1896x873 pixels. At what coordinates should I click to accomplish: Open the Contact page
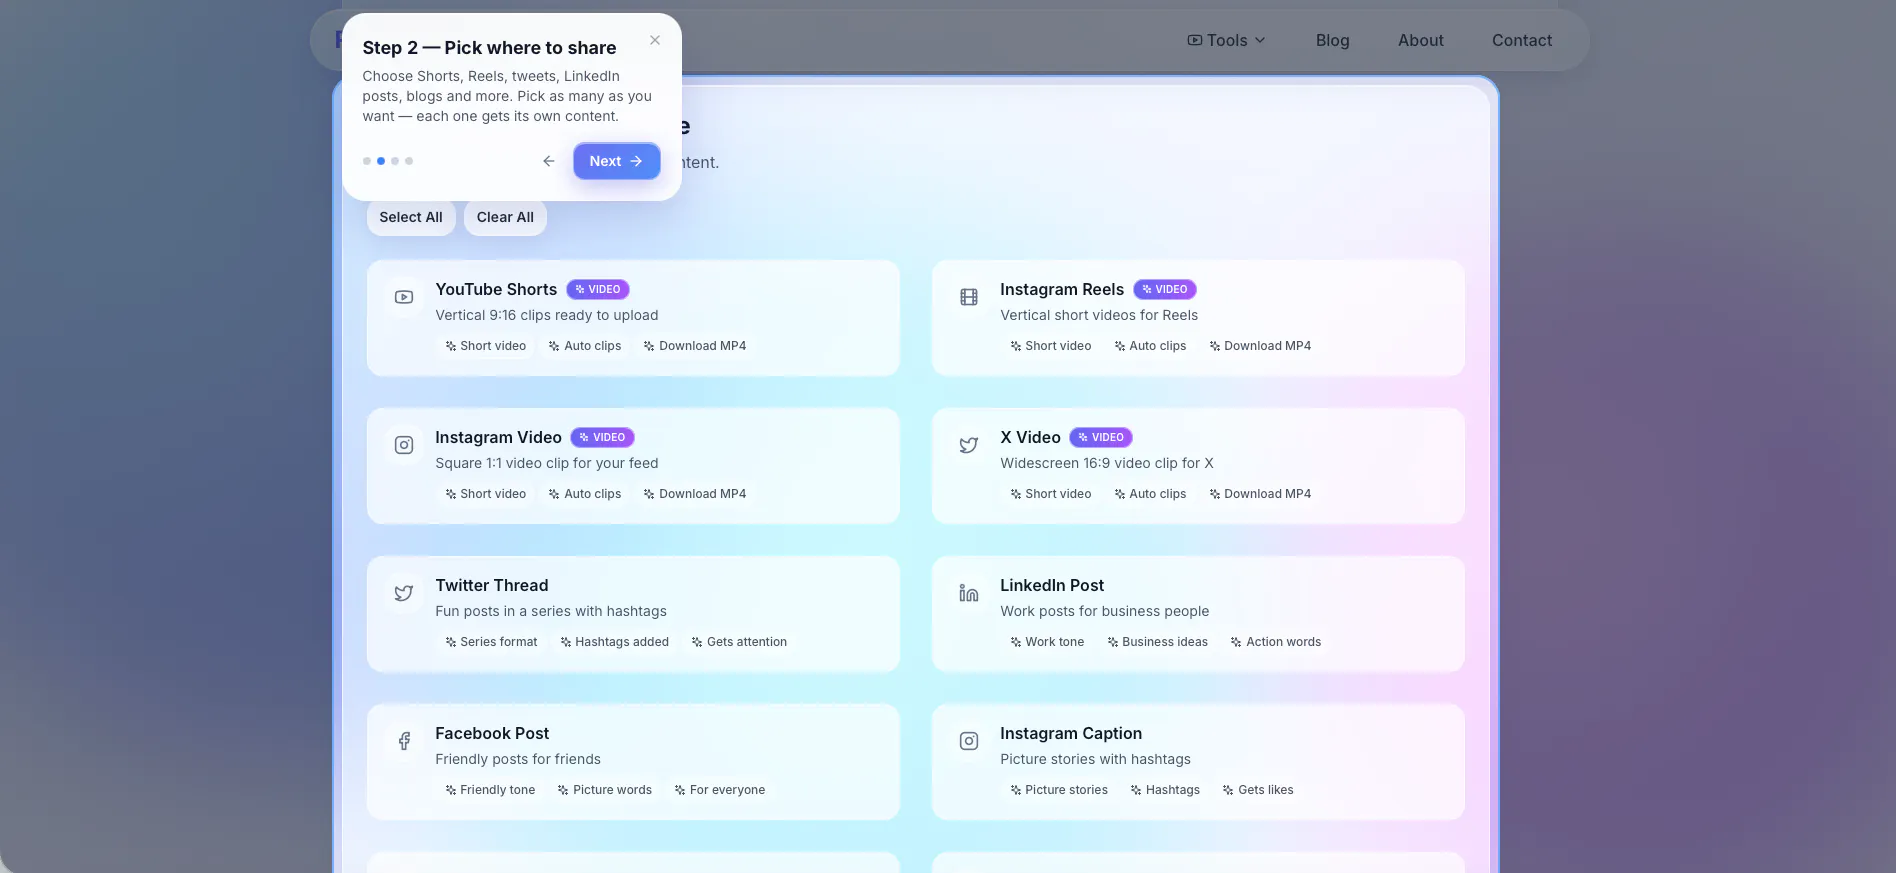1522,40
